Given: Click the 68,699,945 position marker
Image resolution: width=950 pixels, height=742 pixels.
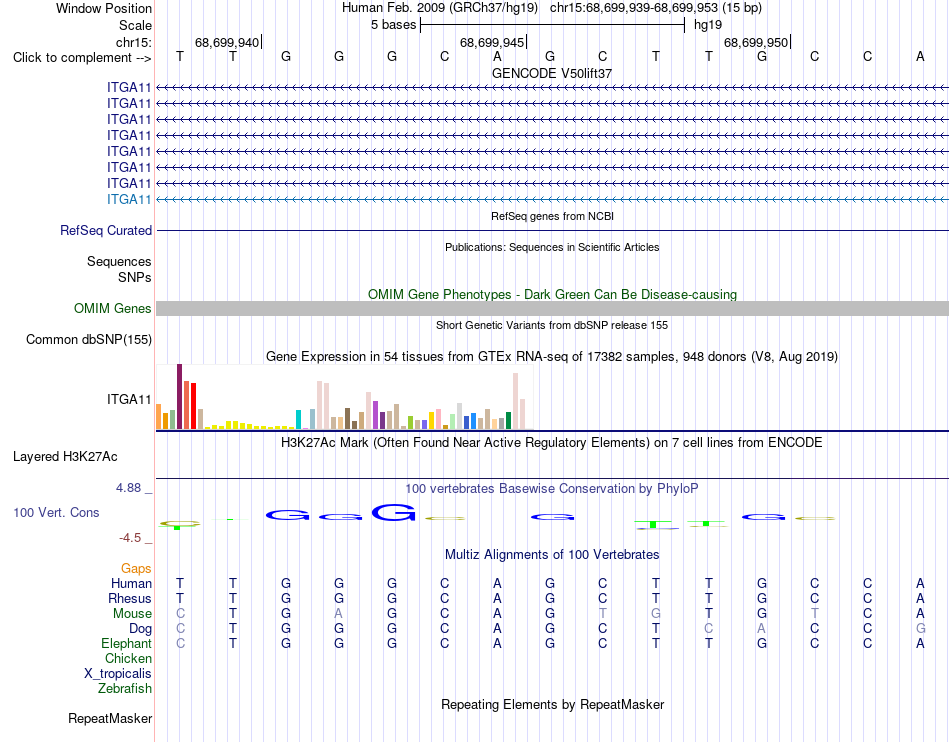Looking at the screenshot, I should tap(492, 42).
